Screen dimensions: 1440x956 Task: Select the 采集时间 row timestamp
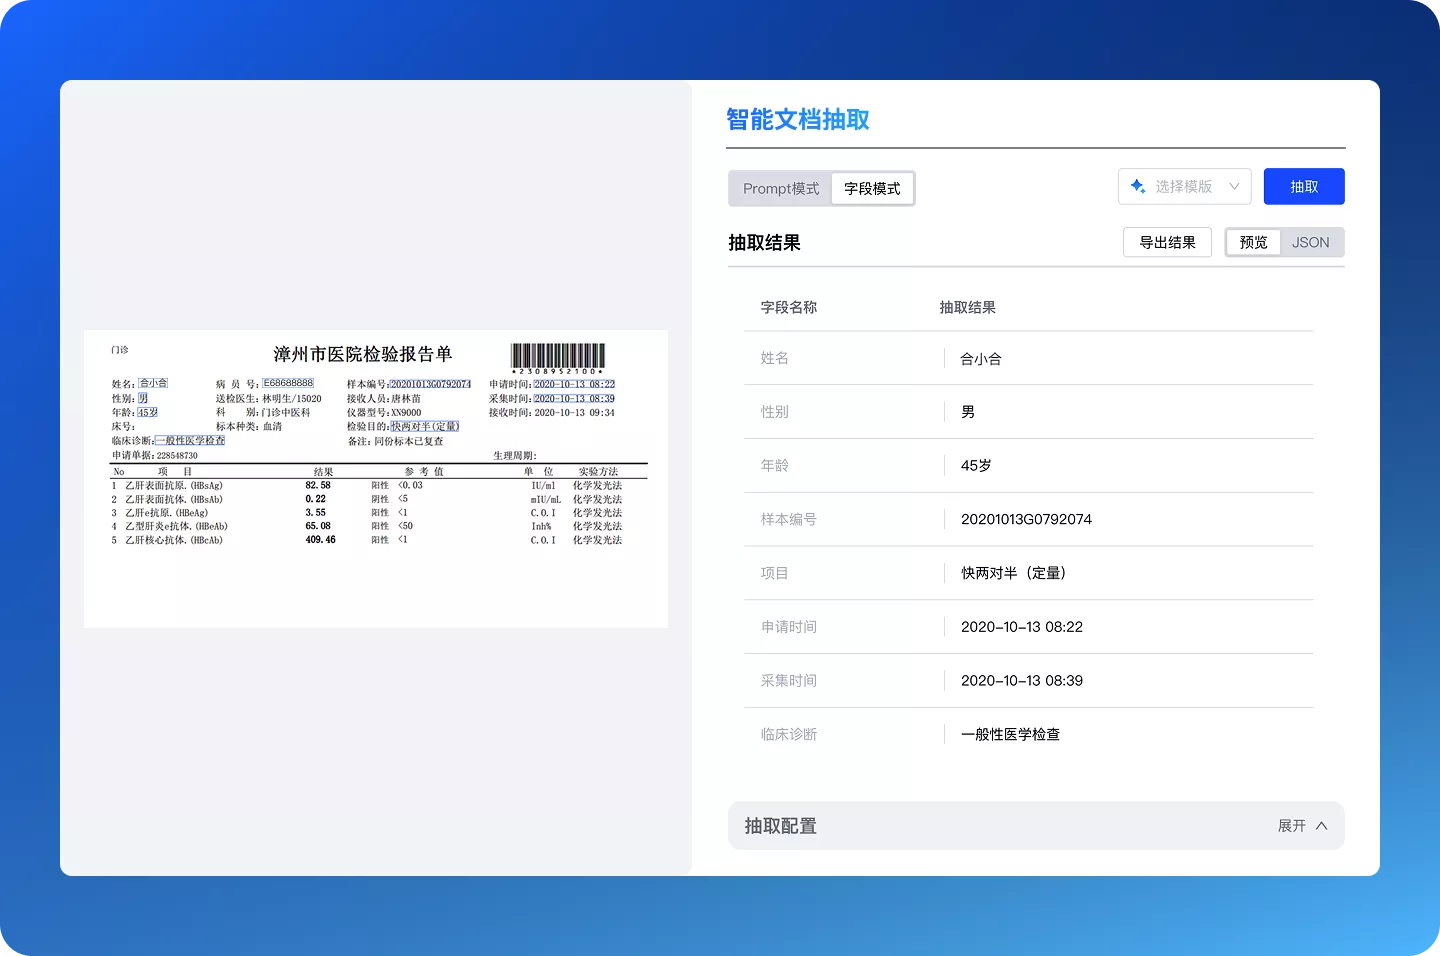[1021, 680]
